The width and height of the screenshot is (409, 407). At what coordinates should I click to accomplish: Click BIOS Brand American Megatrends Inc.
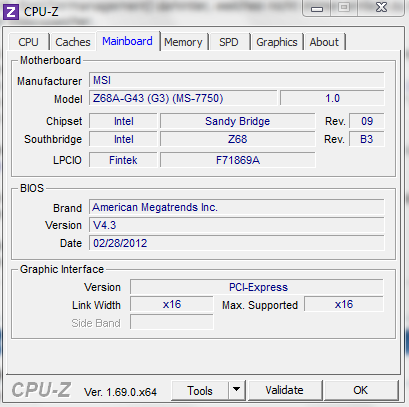pyautogui.click(x=237, y=207)
